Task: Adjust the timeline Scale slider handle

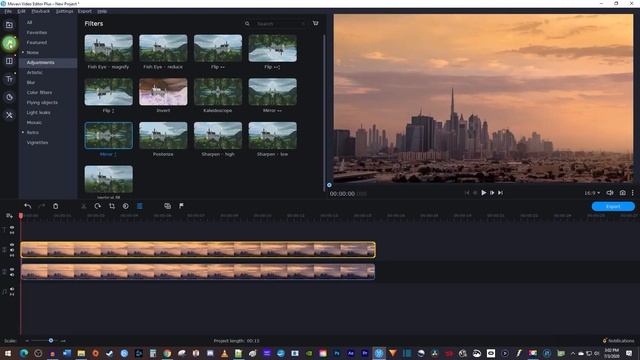Action: point(51,340)
